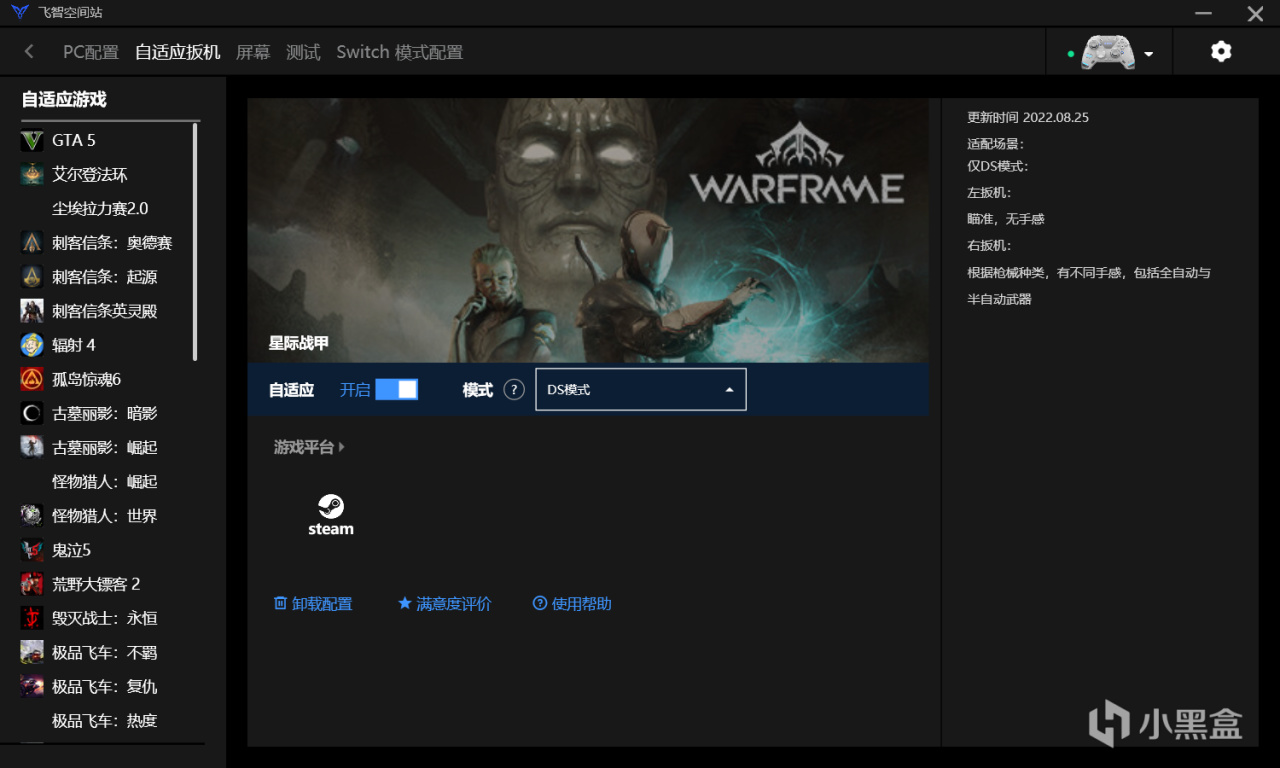Click the 辐射 4 game icon
This screenshot has width=1280, height=768.
(x=32, y=345)
